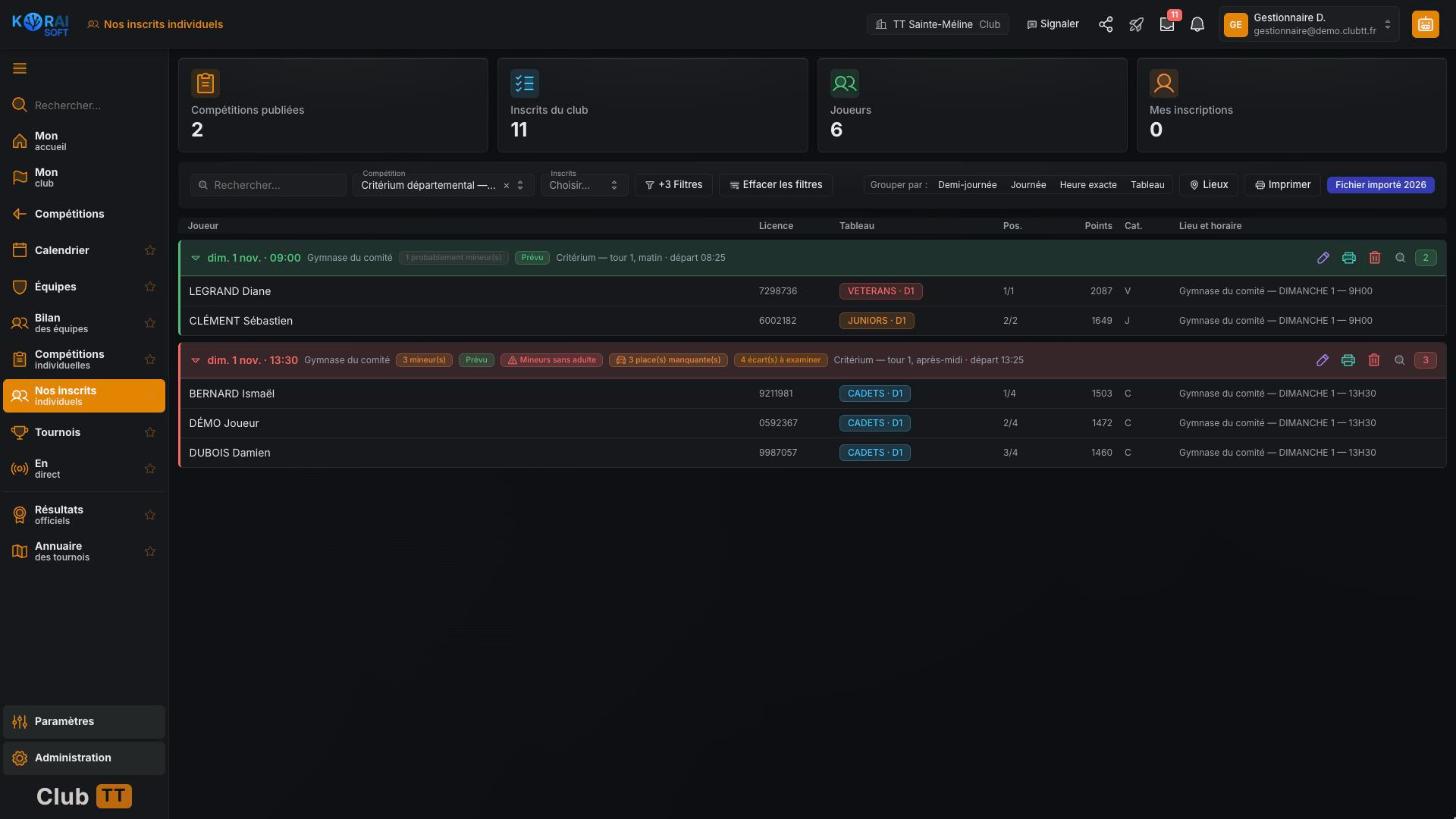Favorite the Calendrier menu item star
1456x819 pixels.
pyautogui.click(x=150, y=250)
